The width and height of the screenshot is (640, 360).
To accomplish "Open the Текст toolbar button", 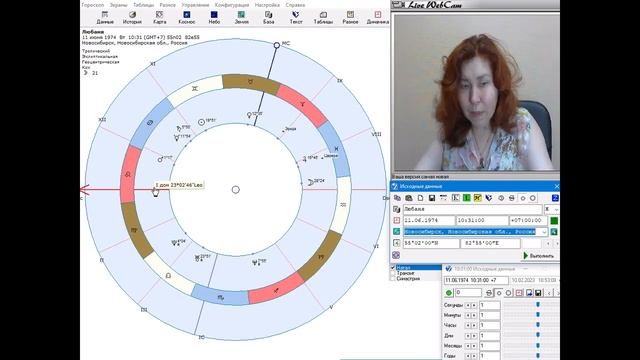I will coord(296,18).
